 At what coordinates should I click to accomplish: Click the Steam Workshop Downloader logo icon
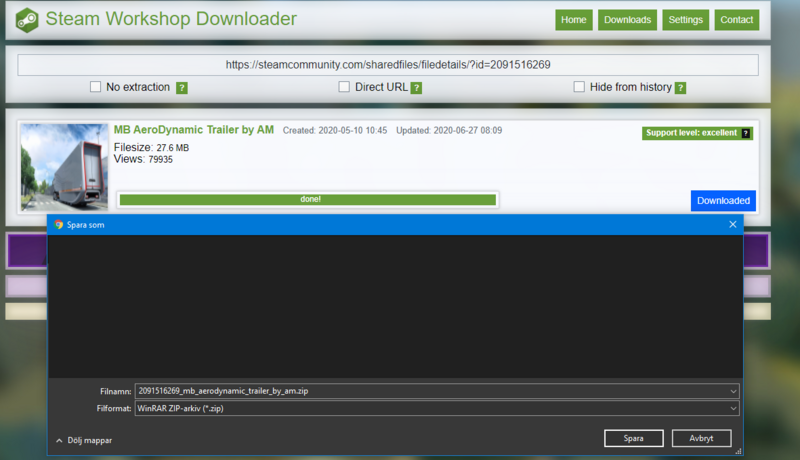click(x=27, y=20)
